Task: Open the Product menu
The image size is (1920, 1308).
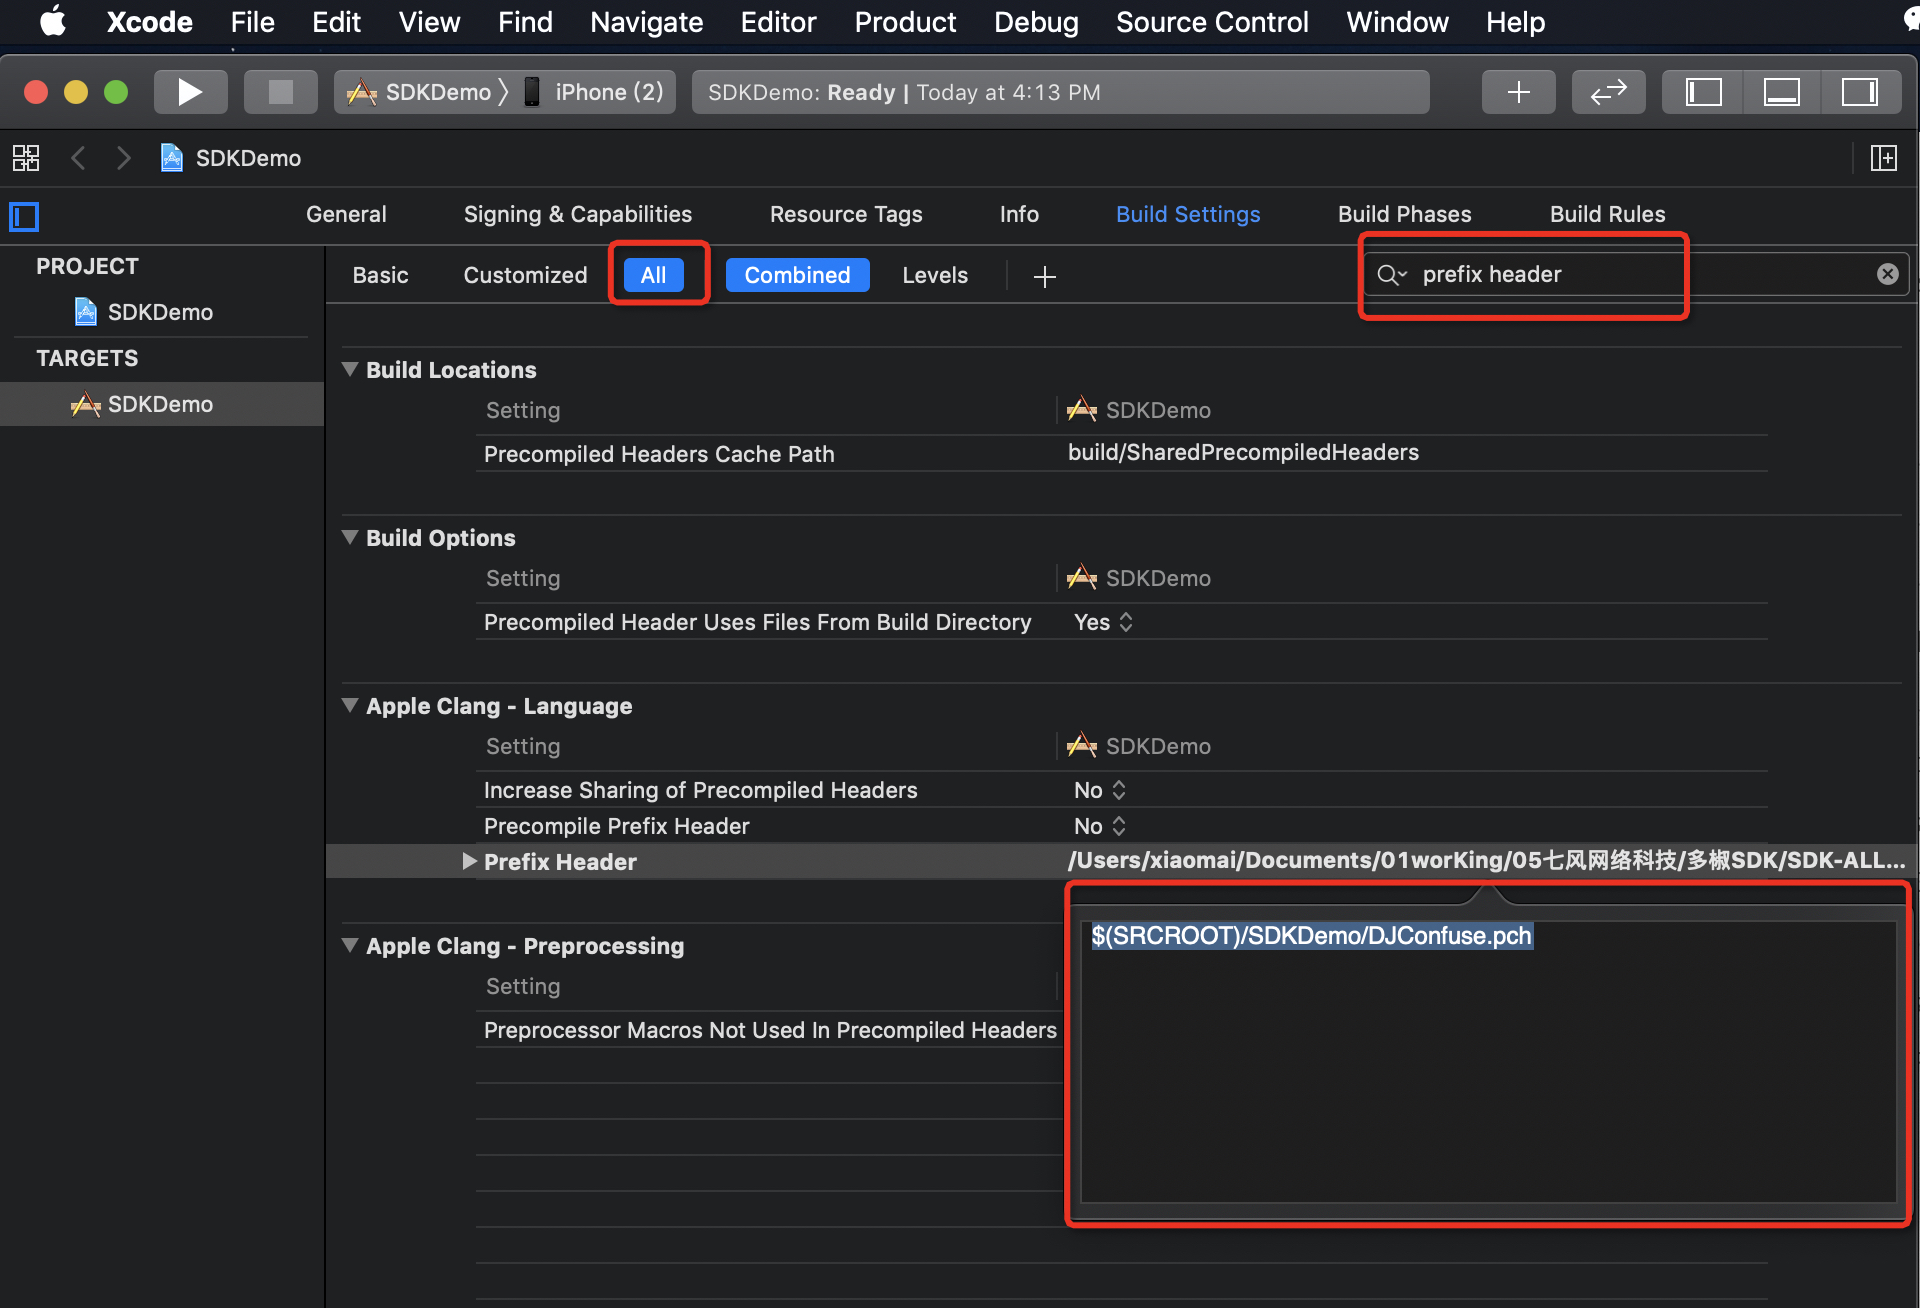Action: coord(905,22)
